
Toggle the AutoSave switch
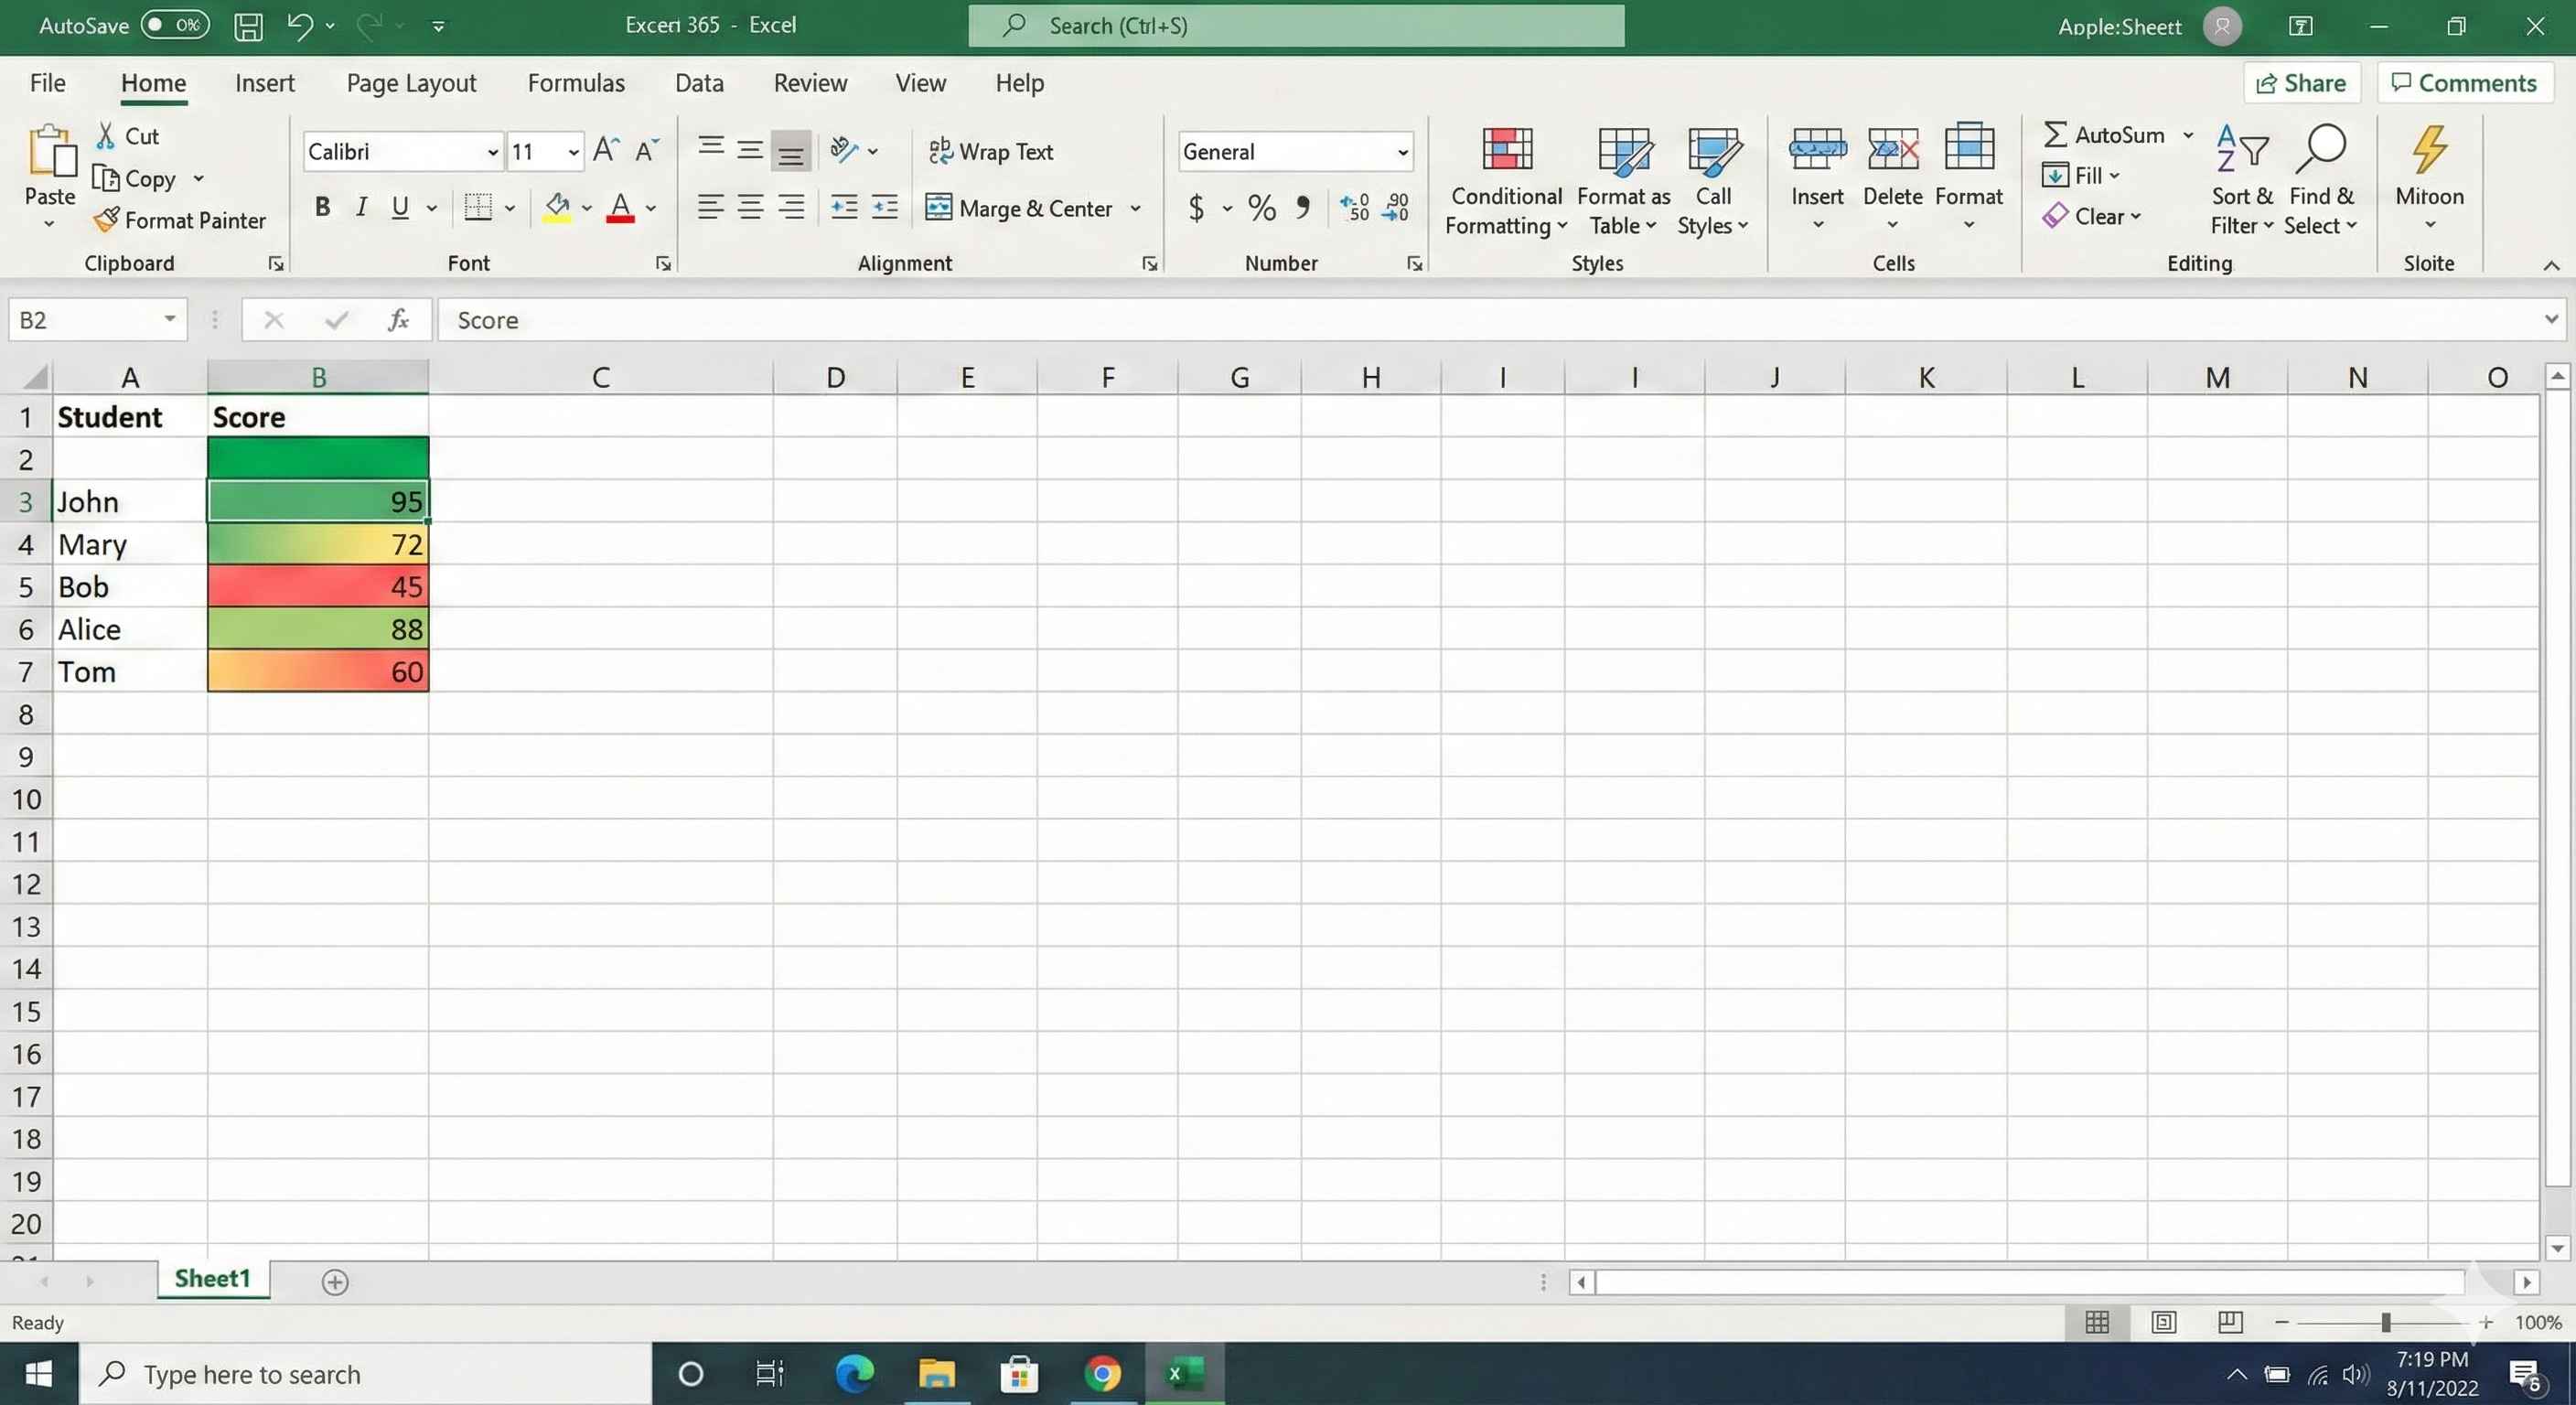(x=174, y=25)
